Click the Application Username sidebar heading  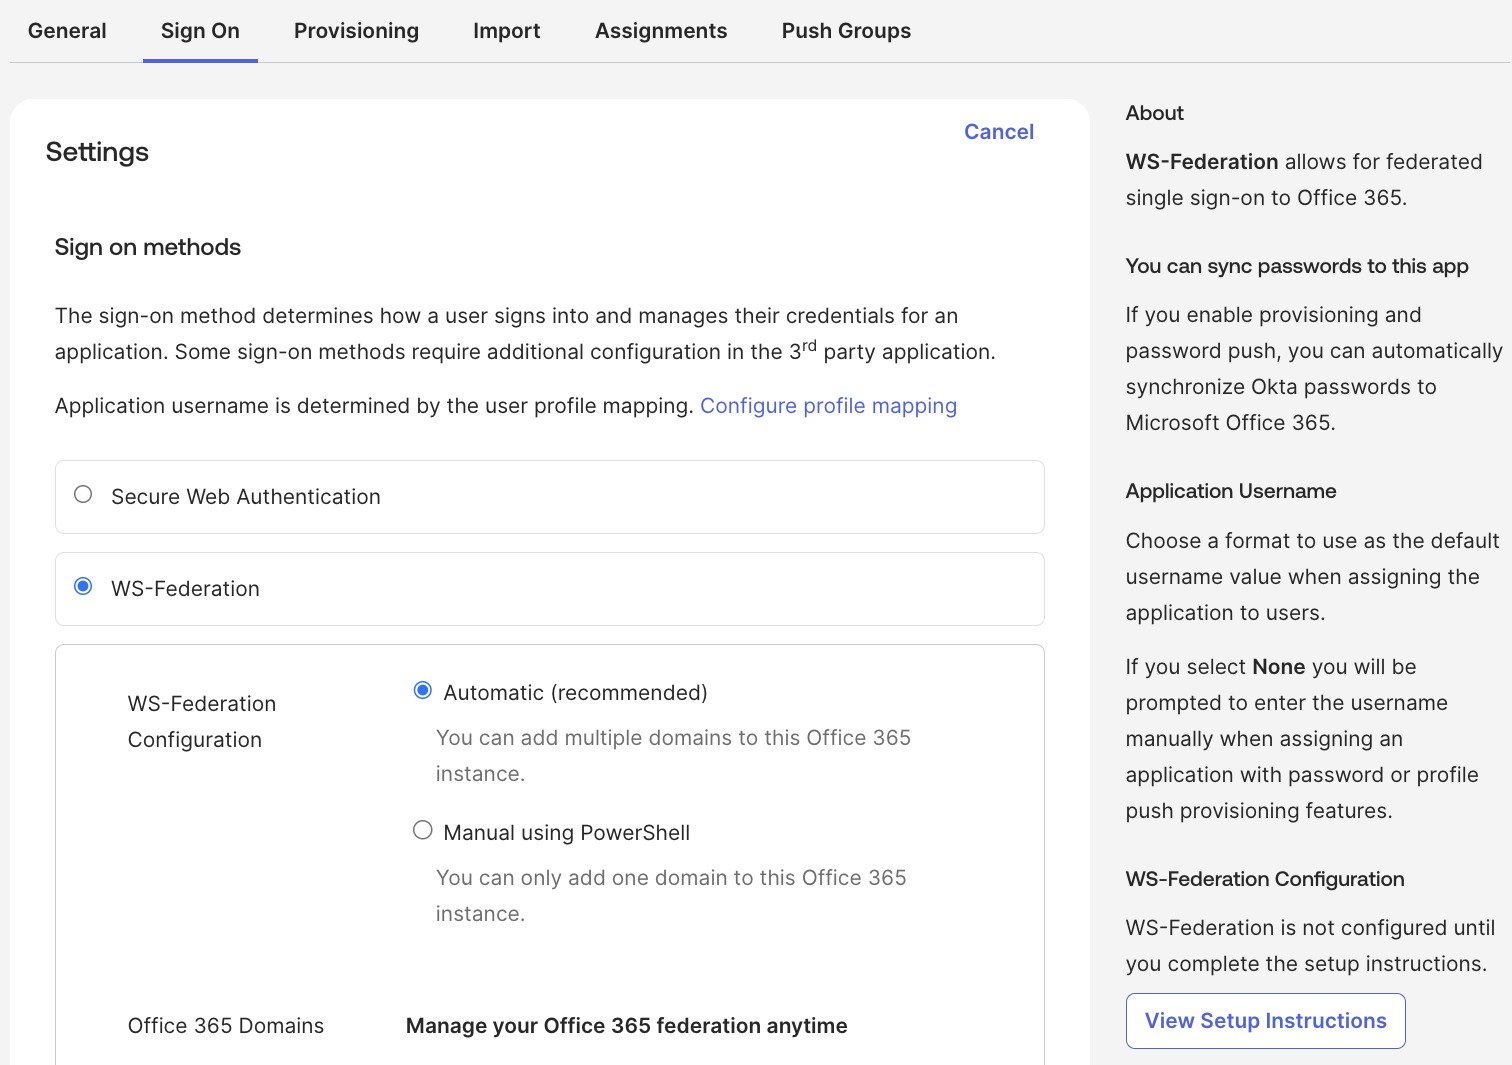[x=1230, y=491]
